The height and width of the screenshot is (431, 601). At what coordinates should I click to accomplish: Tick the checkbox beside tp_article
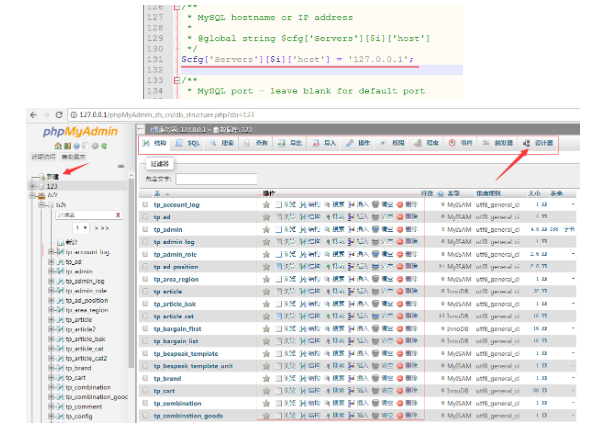pyautogui.click(x=143, y=292)
